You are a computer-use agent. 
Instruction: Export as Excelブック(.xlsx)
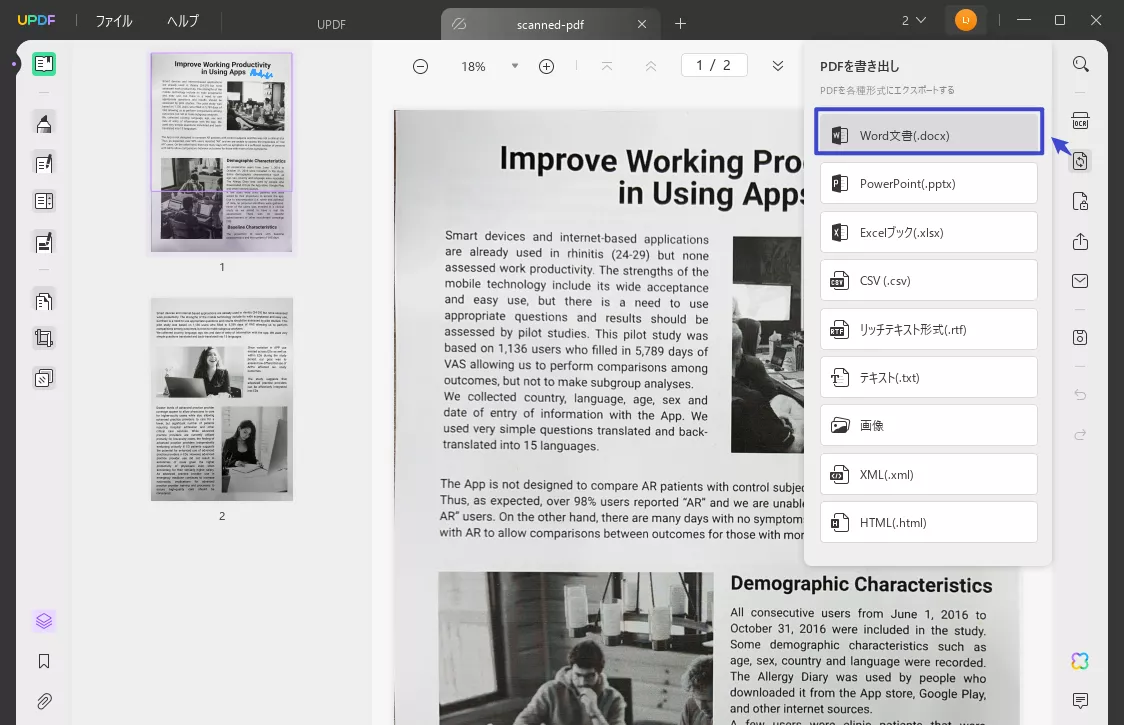[x=929, y=232]
